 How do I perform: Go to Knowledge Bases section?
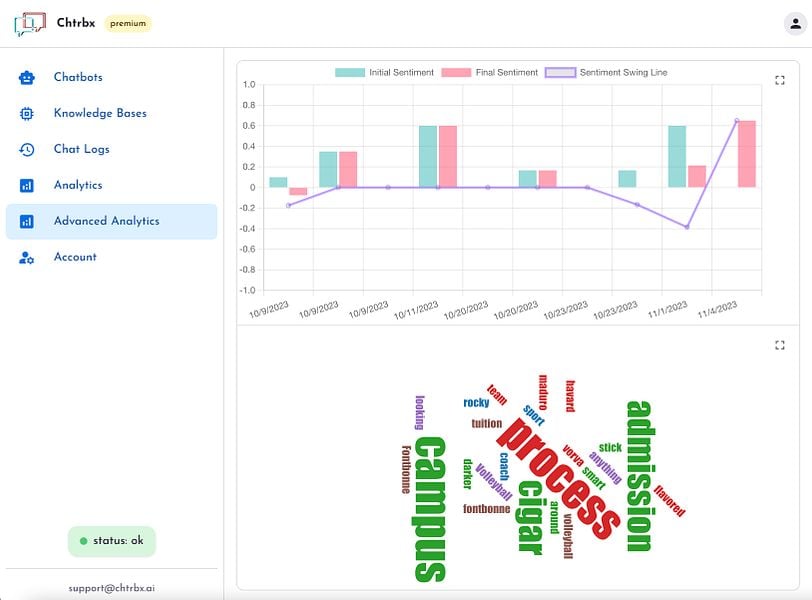click(x=100, y=113)
